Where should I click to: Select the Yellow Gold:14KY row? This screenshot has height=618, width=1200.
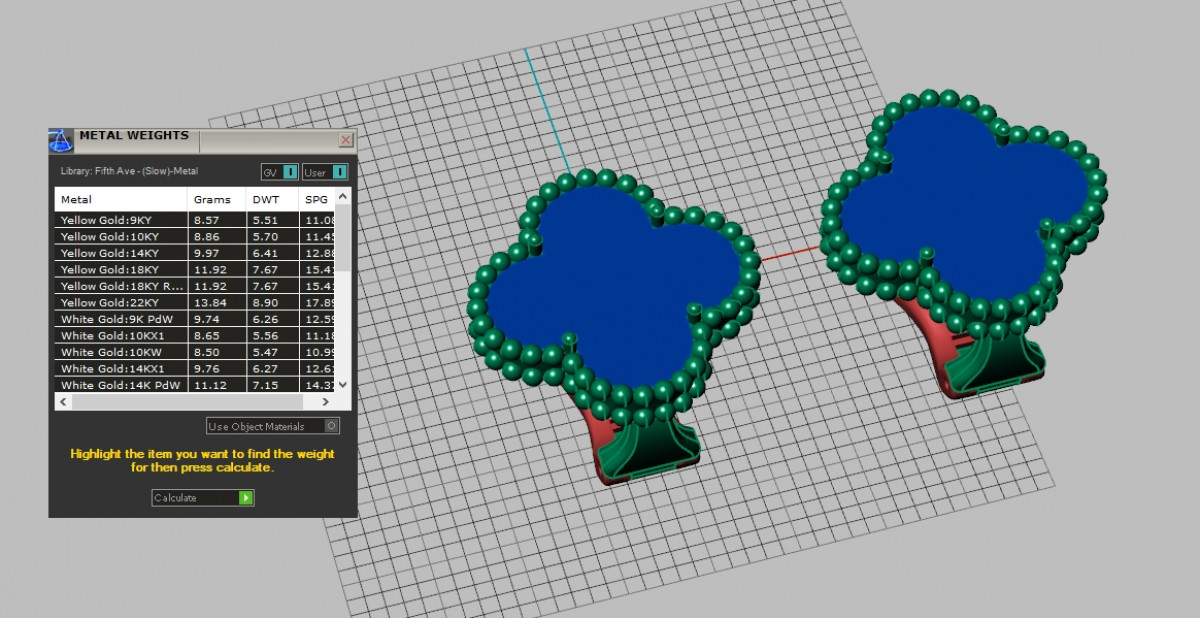pos(110,253)
